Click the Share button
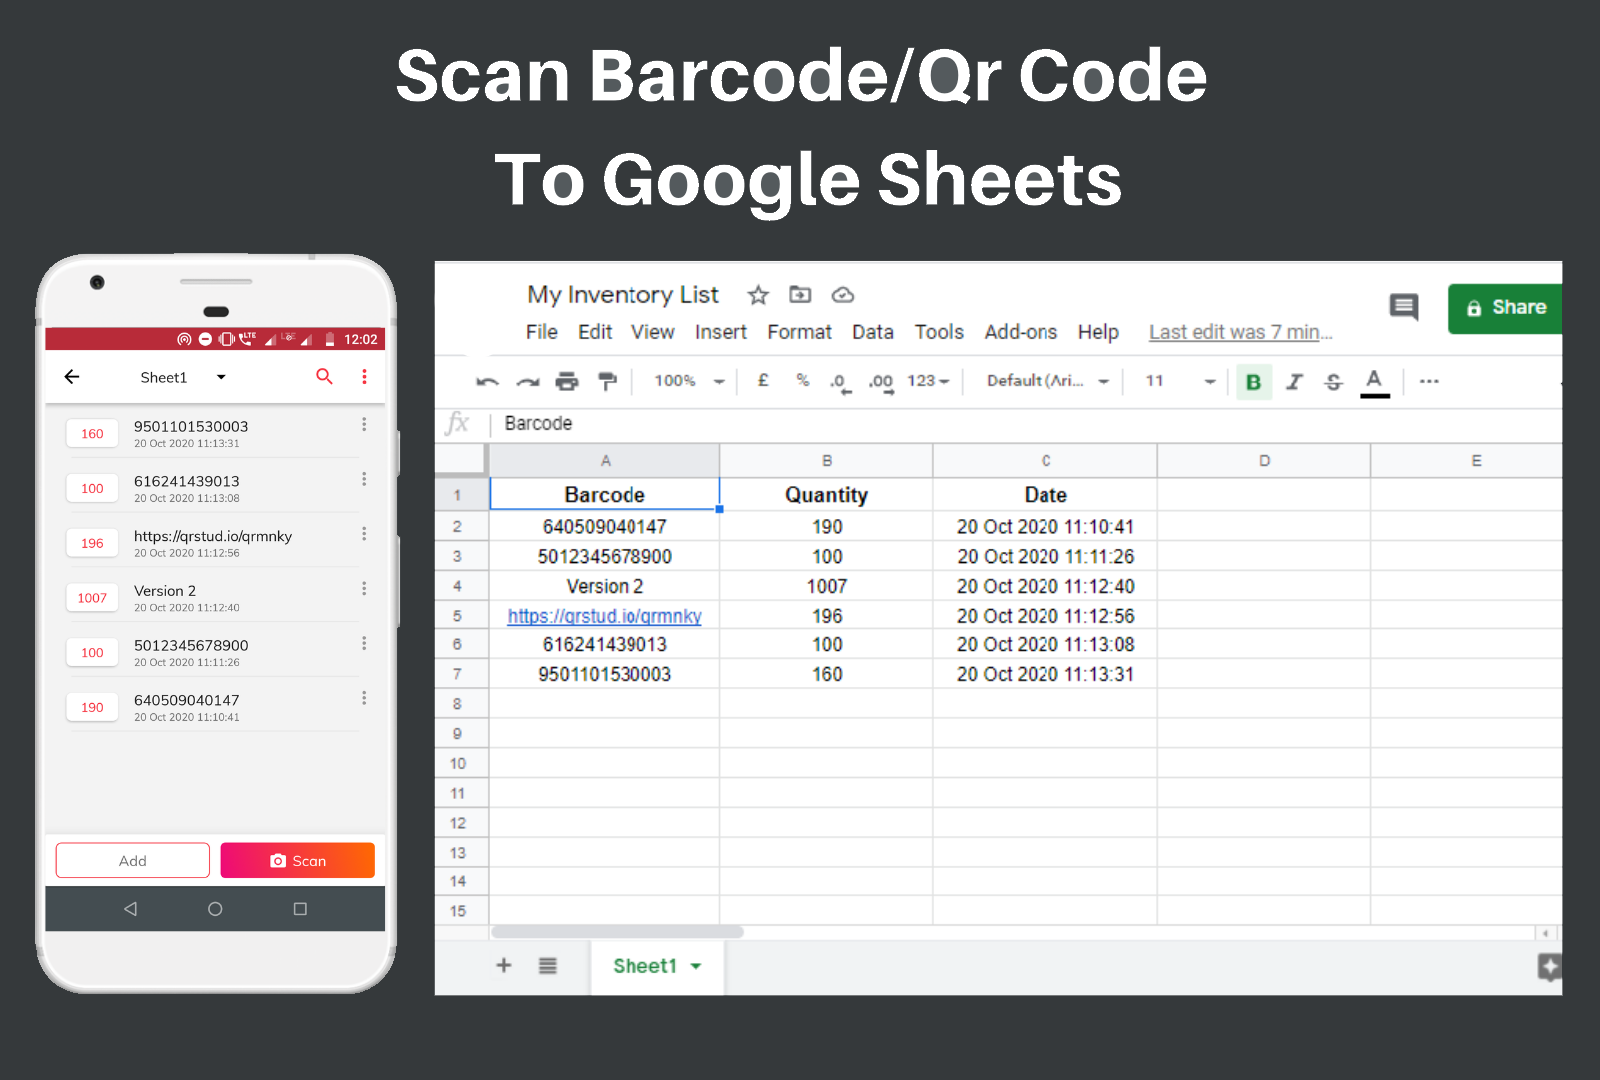The width and height of the screenshot is (1600, 1080). click(x=1504, y=308)
